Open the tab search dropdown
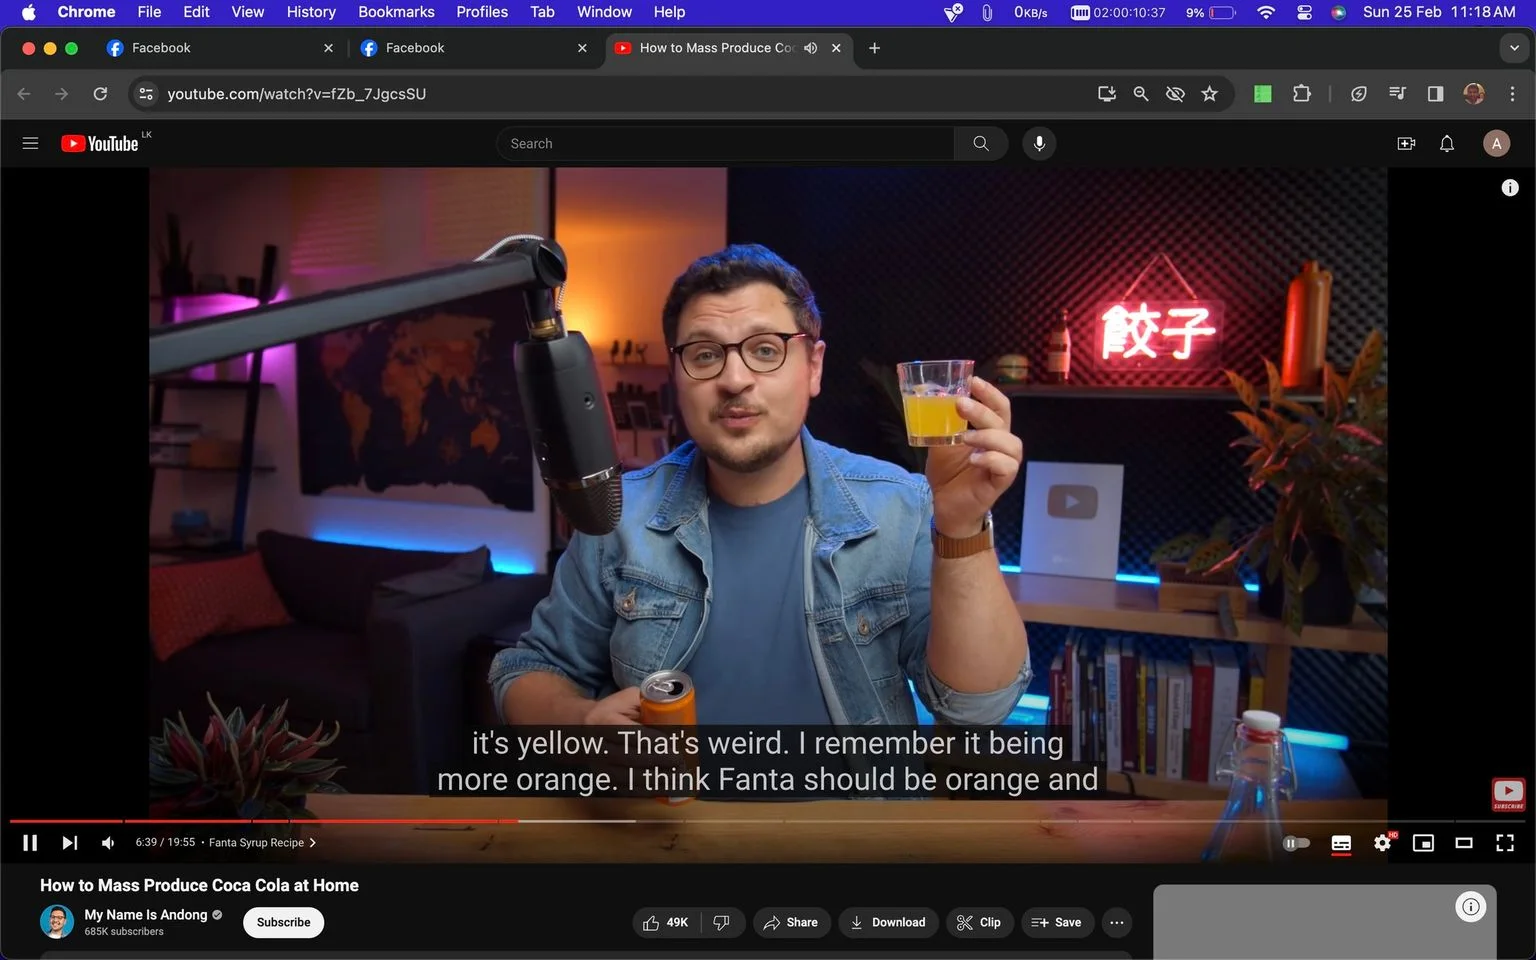Image resolution: width=1536 pixels, height=960 pixels. tap(1514, 48)
